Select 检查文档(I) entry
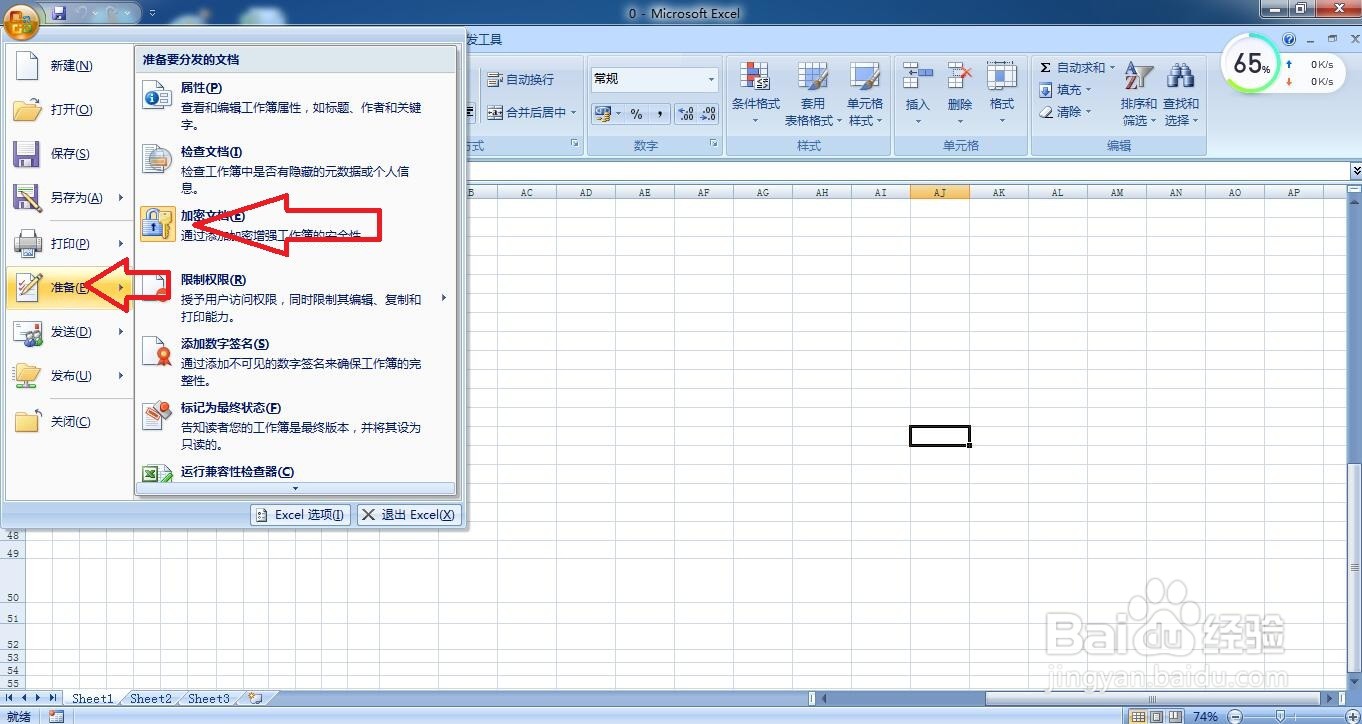The image size is (1362, 724). [295, 170]
